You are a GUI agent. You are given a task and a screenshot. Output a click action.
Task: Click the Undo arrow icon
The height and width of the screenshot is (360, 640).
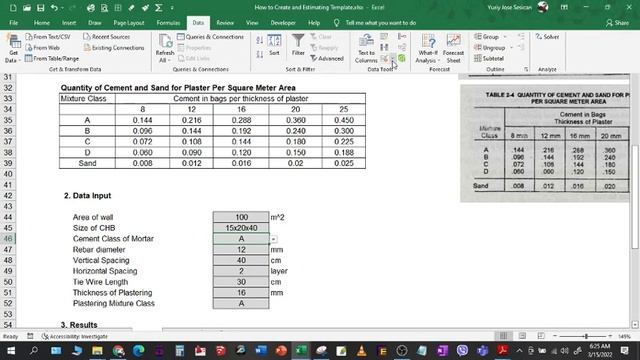(54, 8)
